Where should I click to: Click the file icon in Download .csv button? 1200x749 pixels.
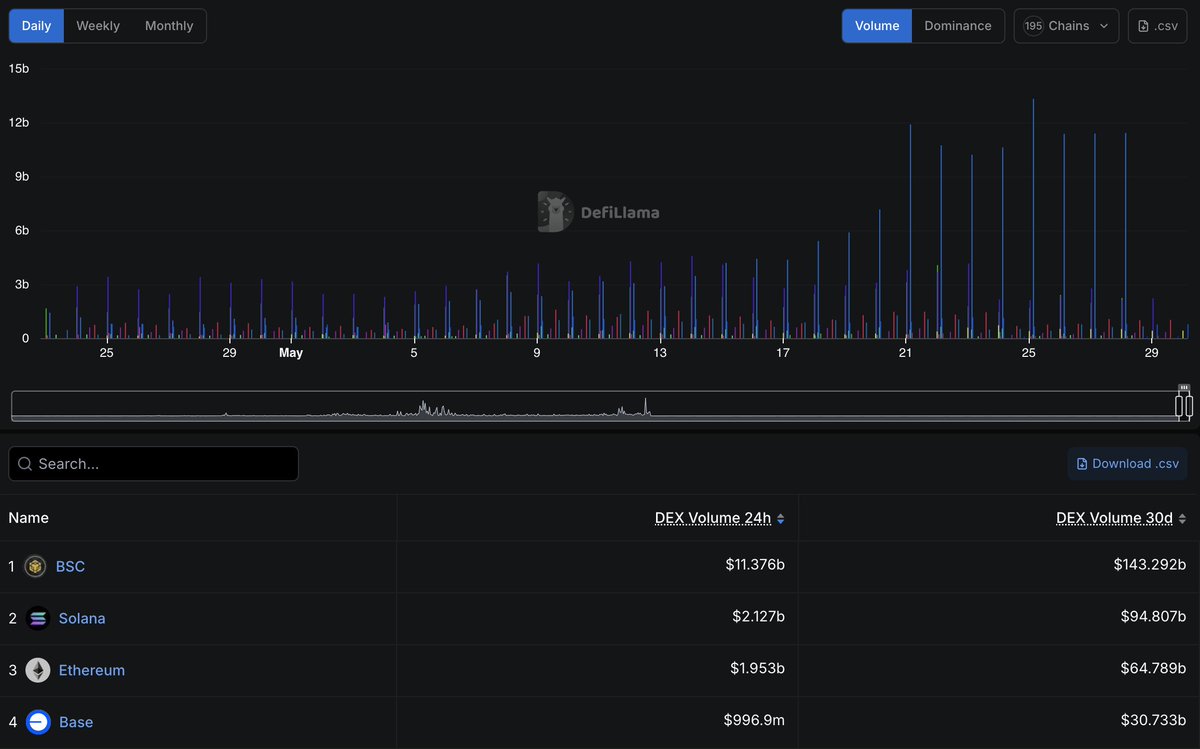click(x=1082, y=464)
